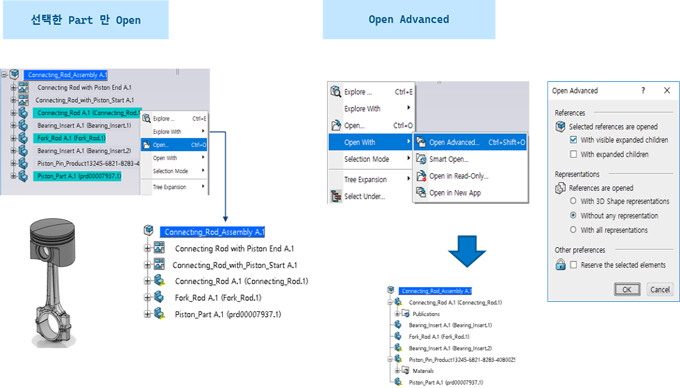Click the Explore magnifier icon in right menu
Viewport: 680px width, 388px height.
coord(336,91)
